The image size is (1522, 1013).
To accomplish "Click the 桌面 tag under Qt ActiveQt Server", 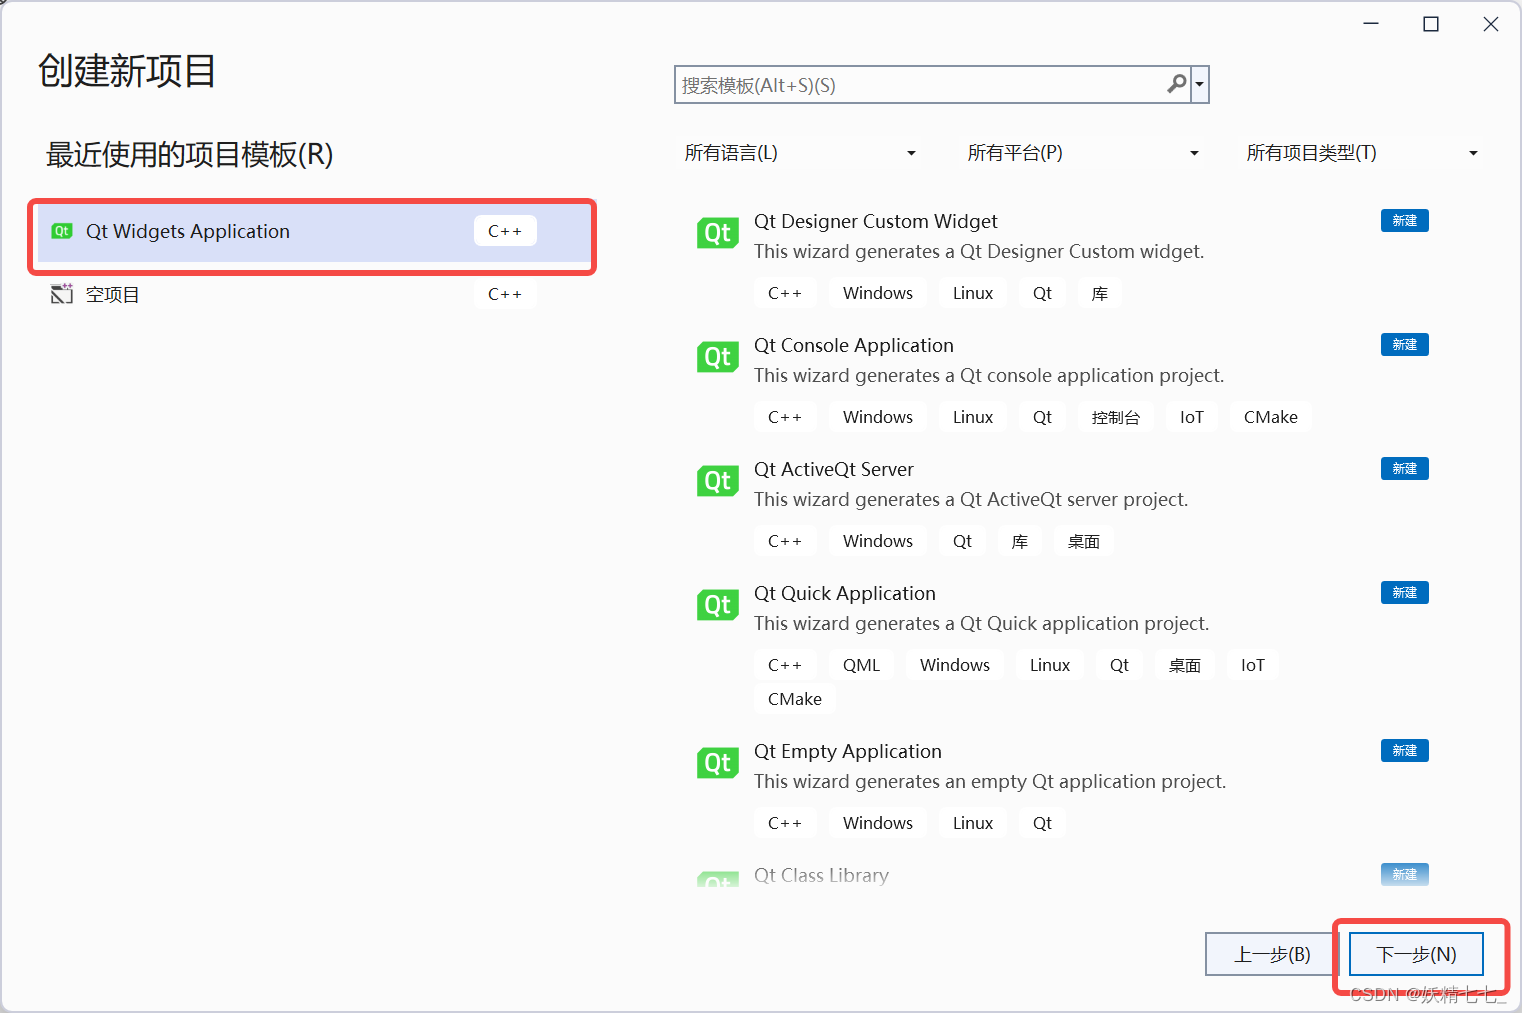I will 1084,541.
